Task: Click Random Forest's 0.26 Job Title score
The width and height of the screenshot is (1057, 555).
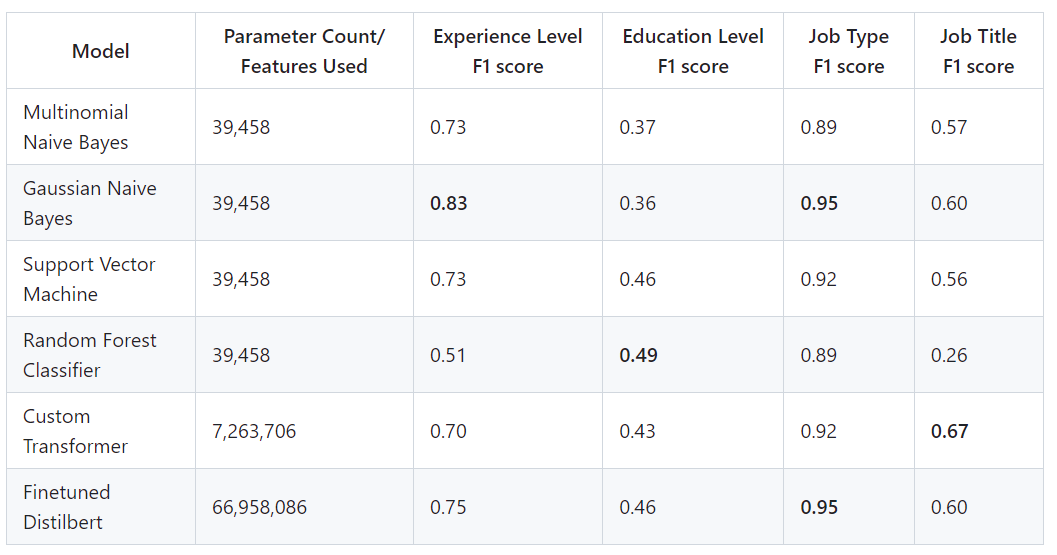Action: click(949, 355)
